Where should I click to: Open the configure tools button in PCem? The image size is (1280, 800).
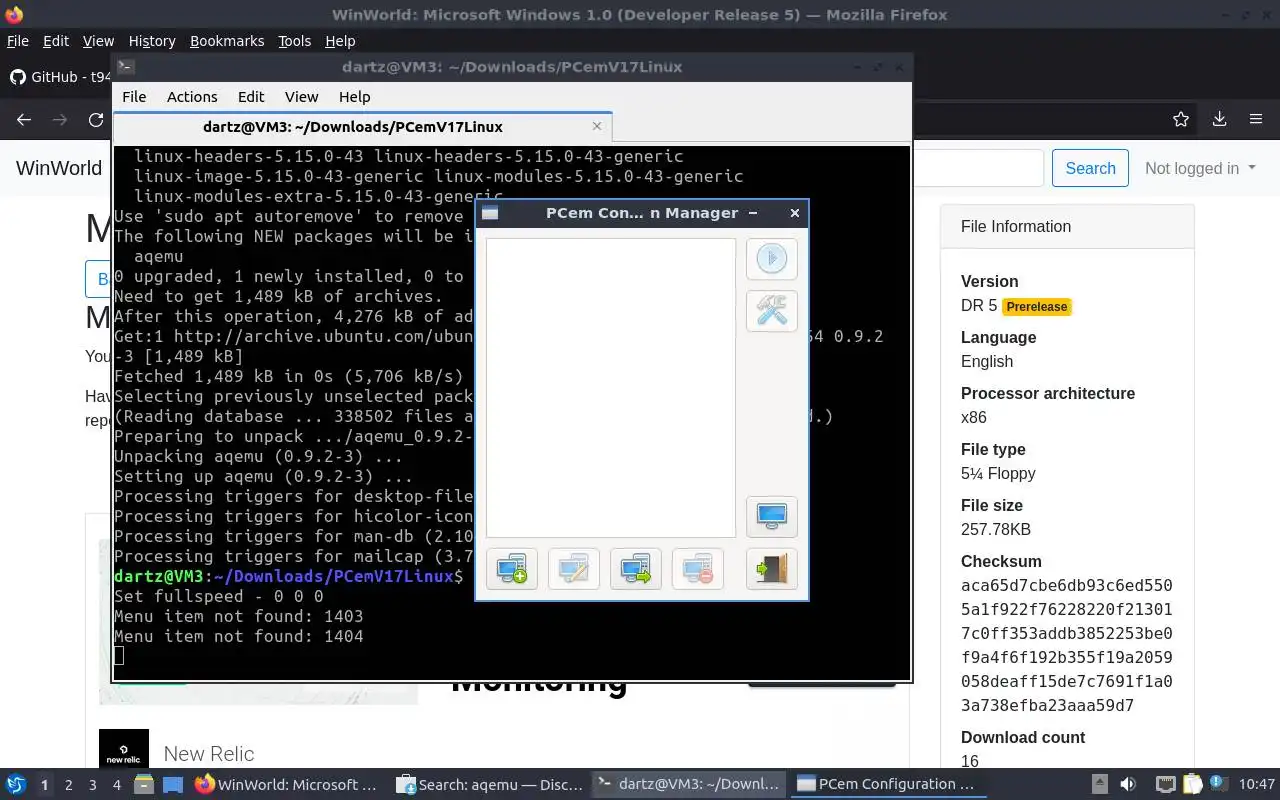point(771,311)
